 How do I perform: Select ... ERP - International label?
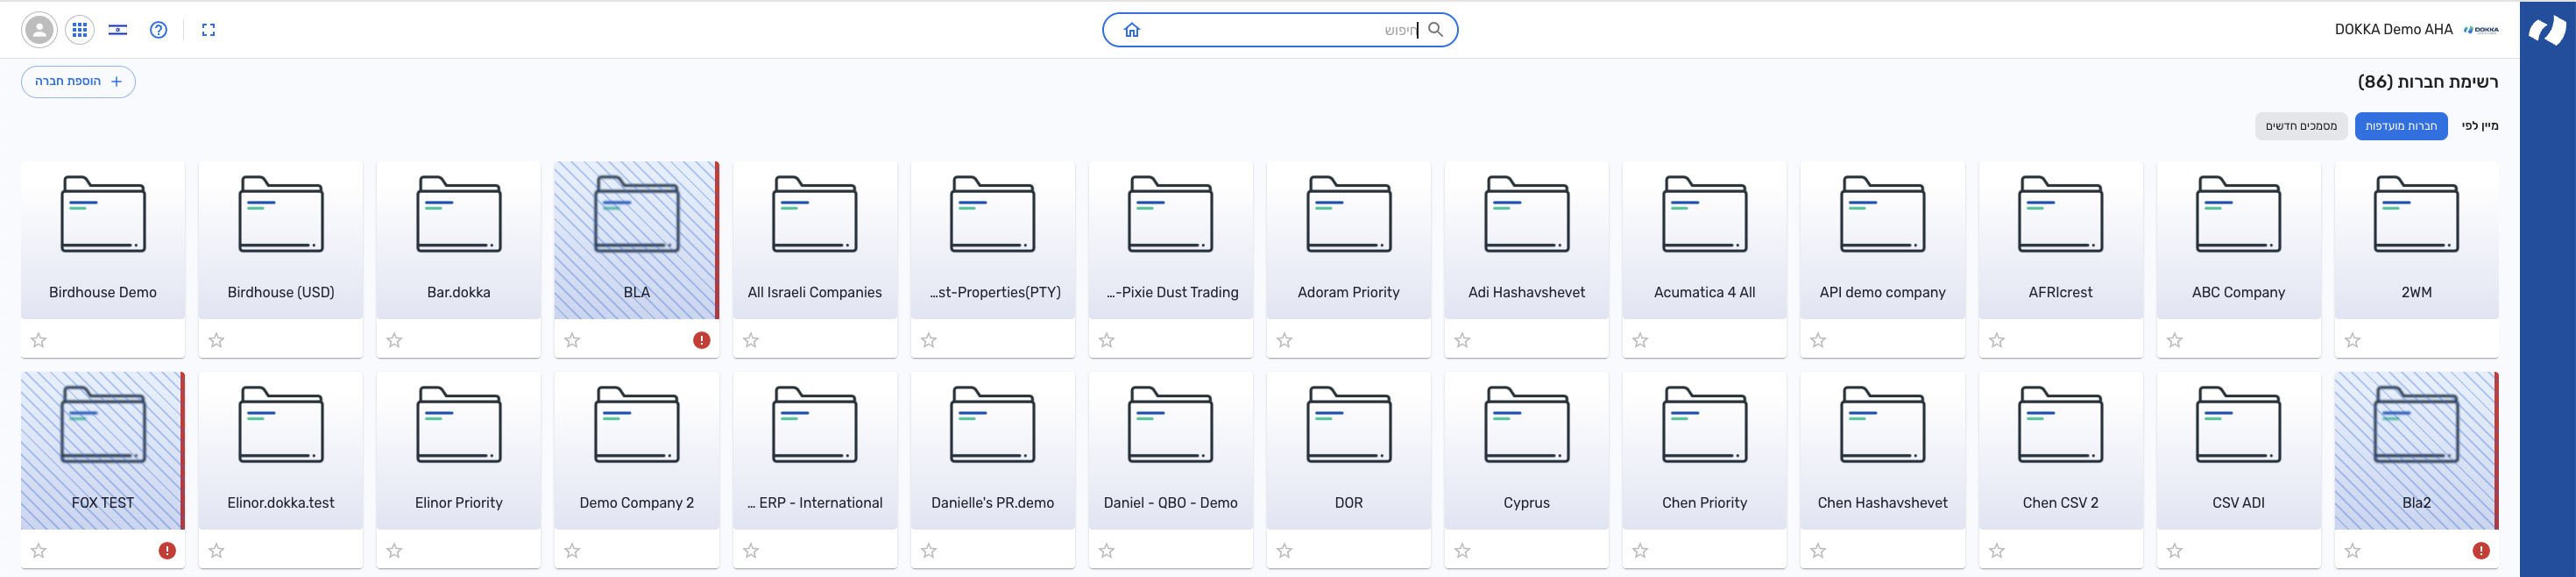(x=815, y=503)
